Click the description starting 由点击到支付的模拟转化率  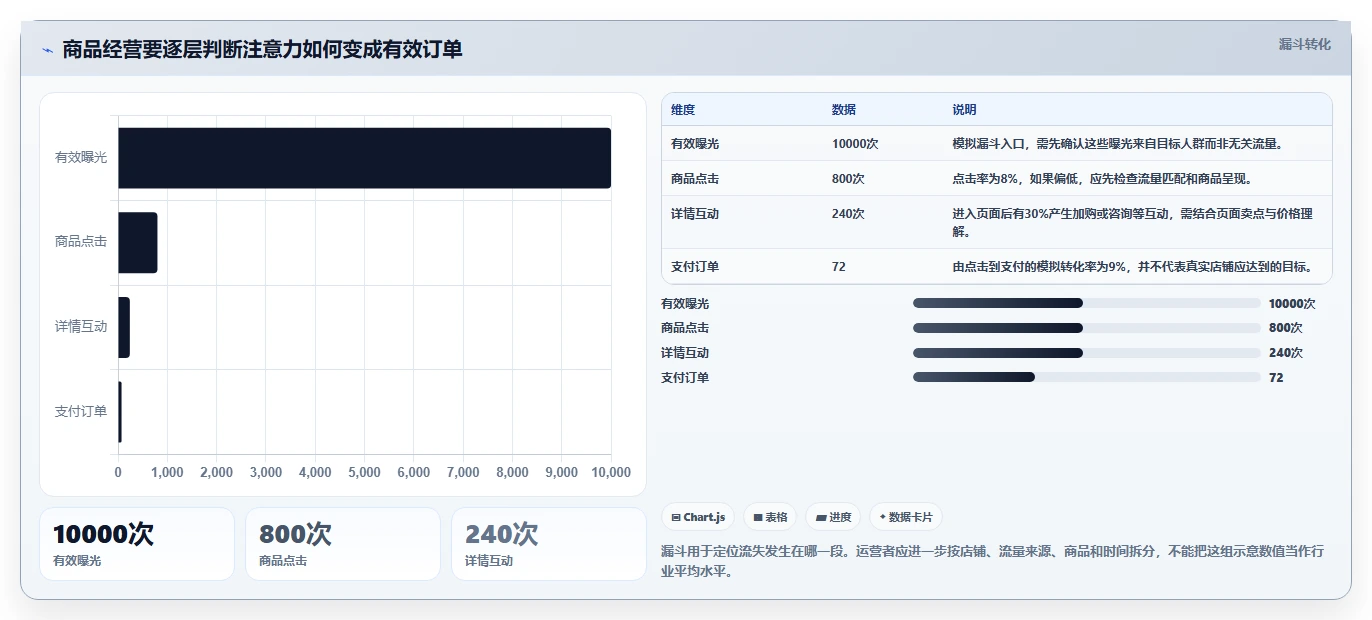point(1132,267)
